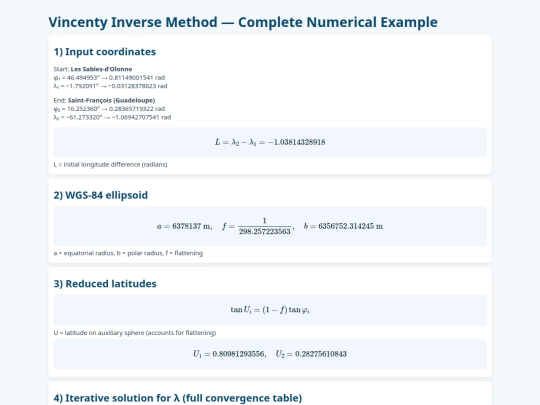Image resolution: width=540 pixels, height=405 pixels.
Task: Click the b = 6356752.314245 m value
Action: [x=343, y=226]
